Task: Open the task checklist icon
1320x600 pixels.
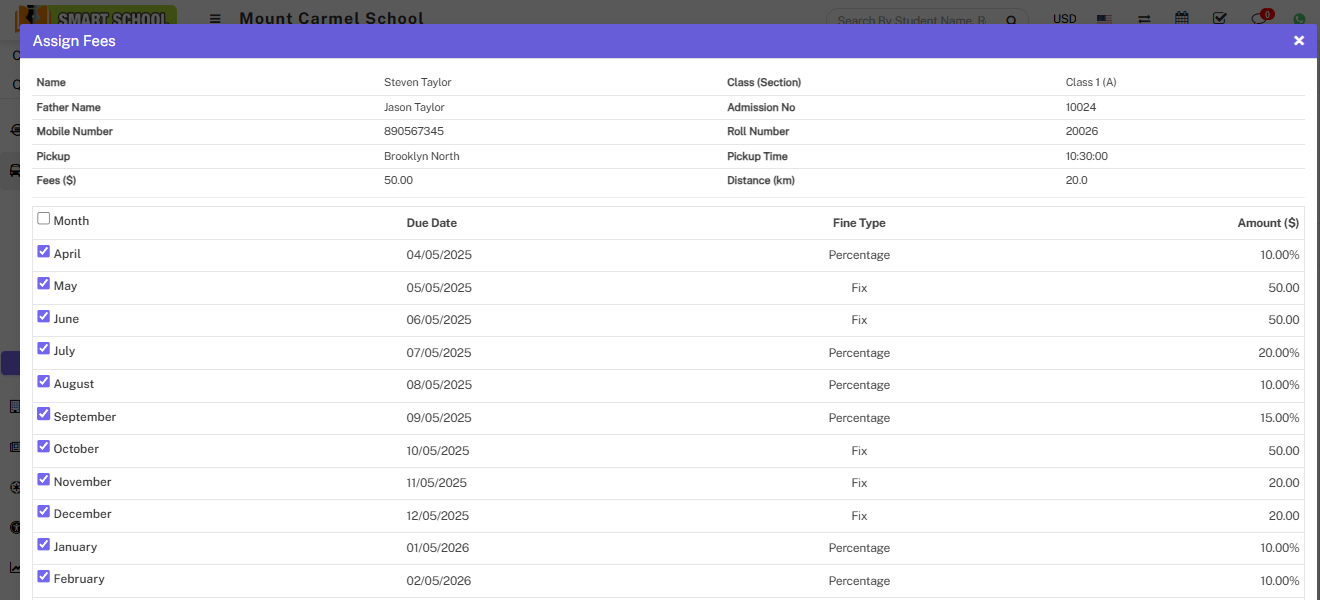Action: (x=1220, y=19)
